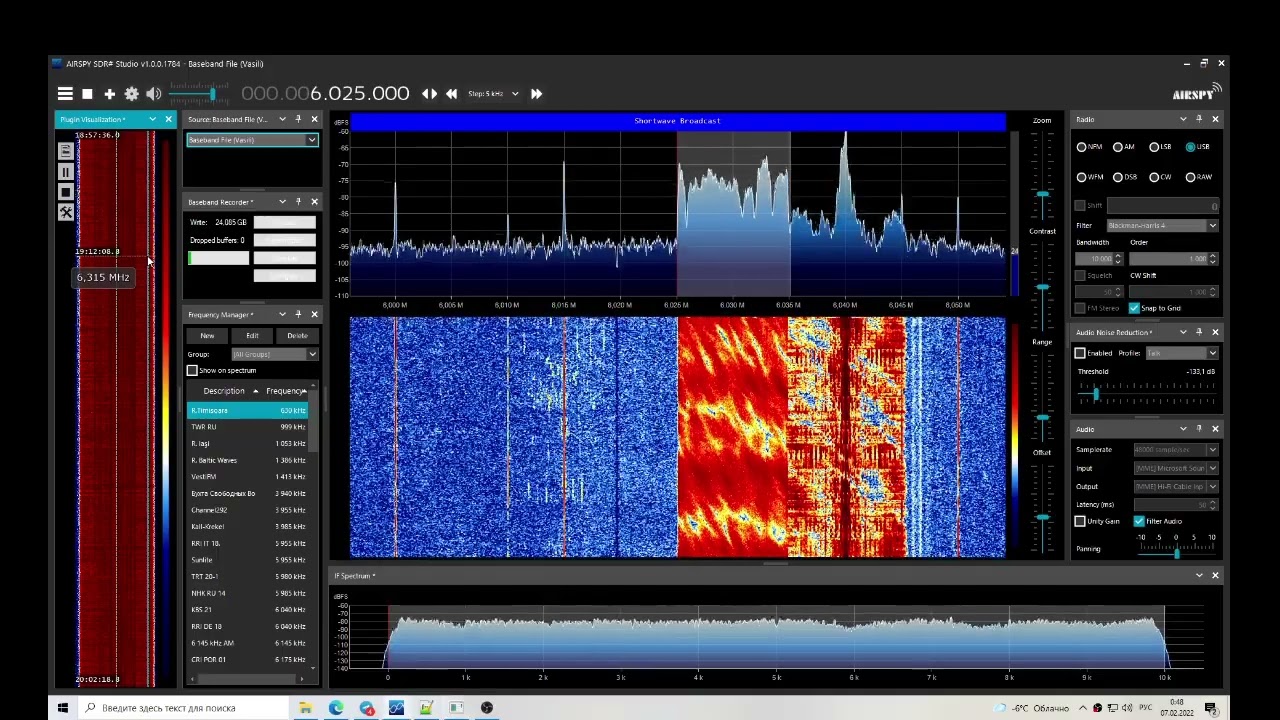Collapse the Baseband Recorder panel chevron
The image size is (1280, 720).
[x=282, y=202]
